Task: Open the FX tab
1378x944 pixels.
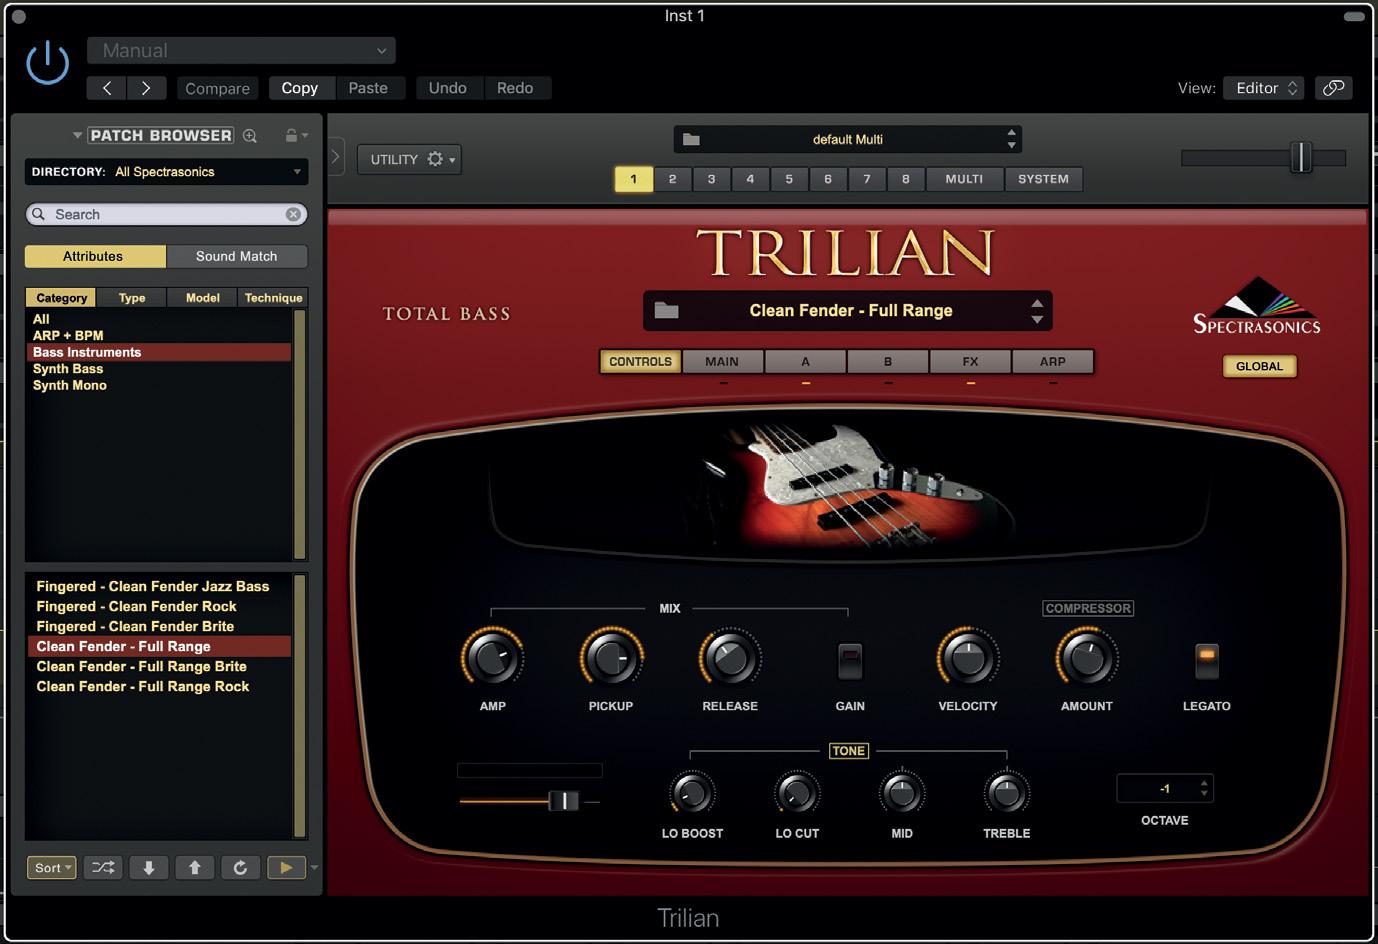Action: (x=970, y=362)
